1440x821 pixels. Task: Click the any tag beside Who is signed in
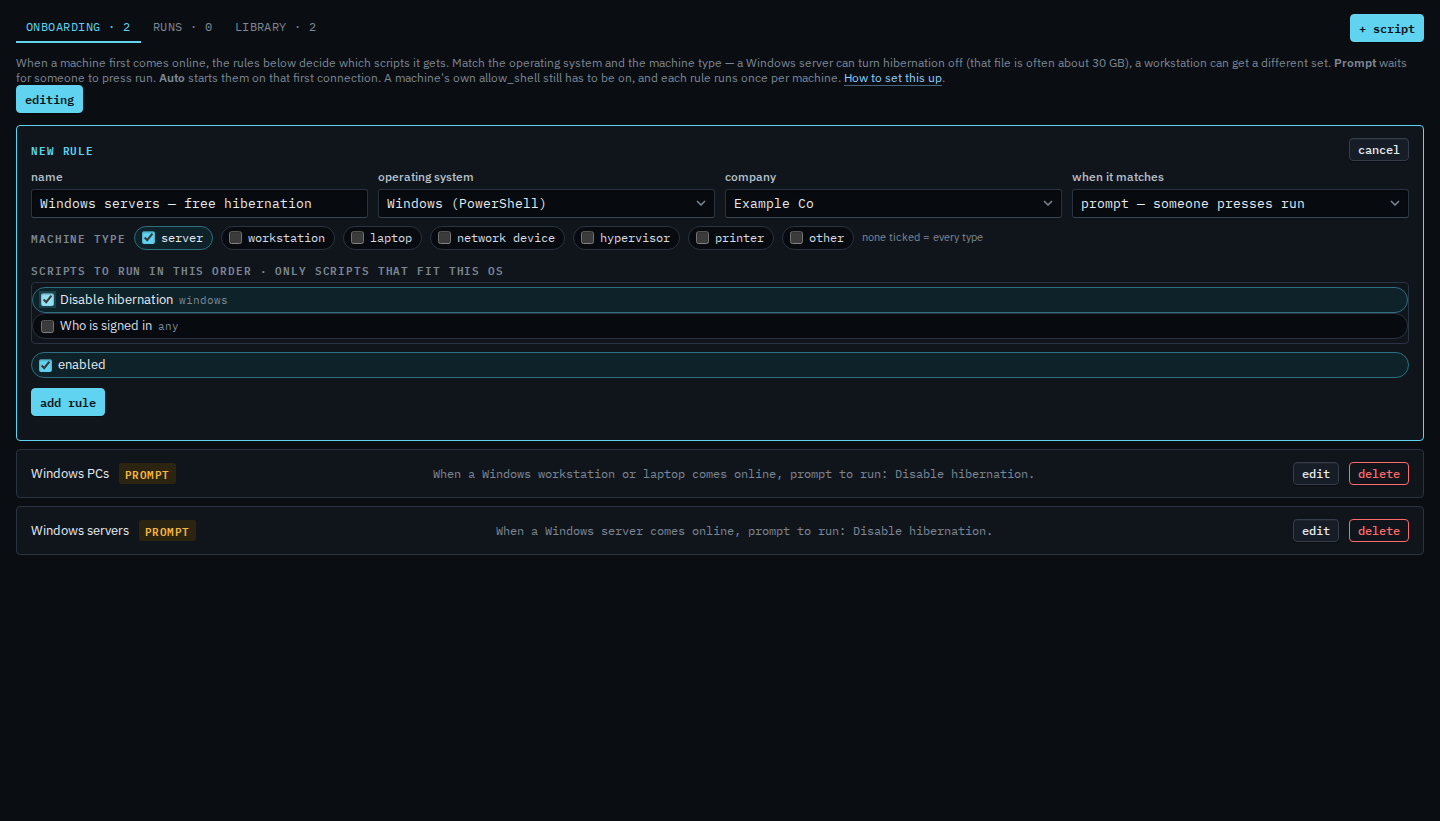168,326
